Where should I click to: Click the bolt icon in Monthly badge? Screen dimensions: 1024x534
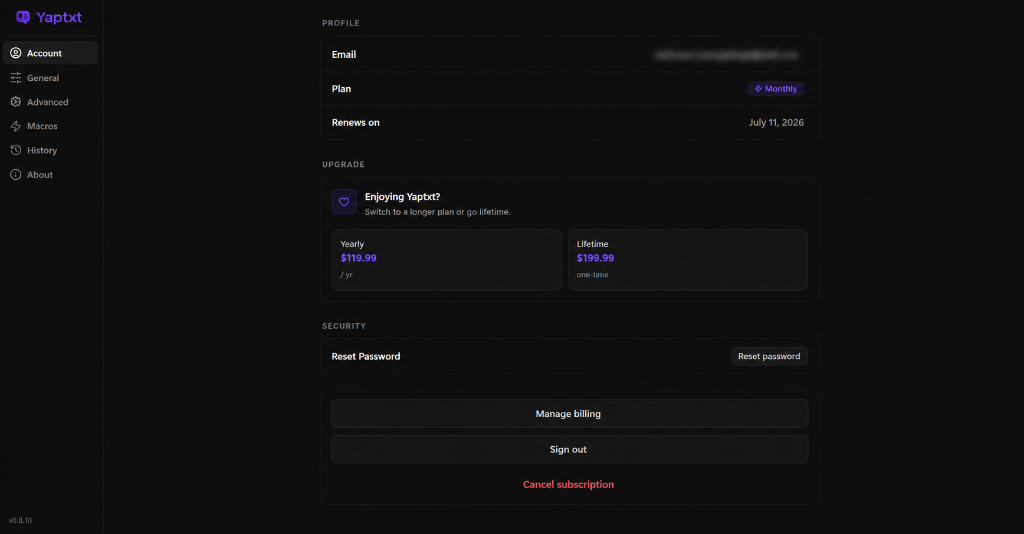click(758, 89)
